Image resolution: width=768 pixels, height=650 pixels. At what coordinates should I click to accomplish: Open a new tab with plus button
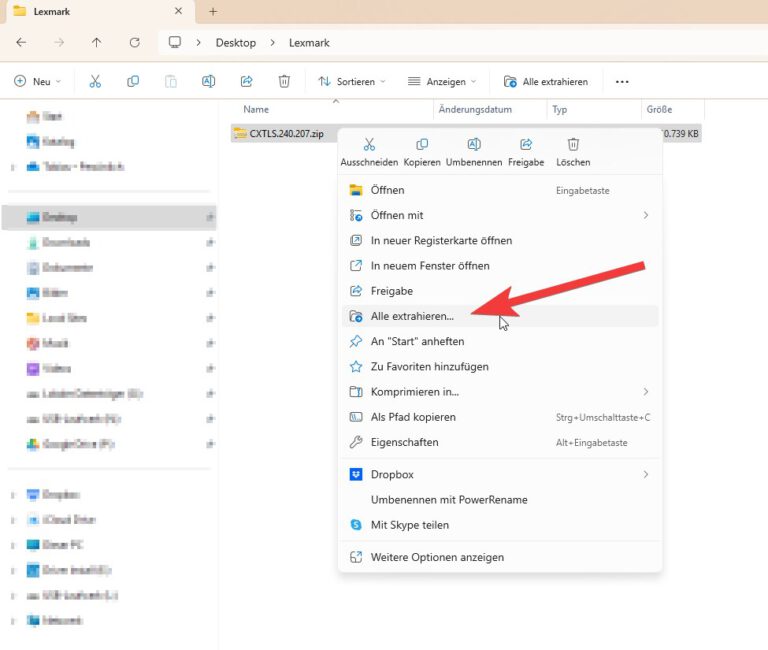213,11
